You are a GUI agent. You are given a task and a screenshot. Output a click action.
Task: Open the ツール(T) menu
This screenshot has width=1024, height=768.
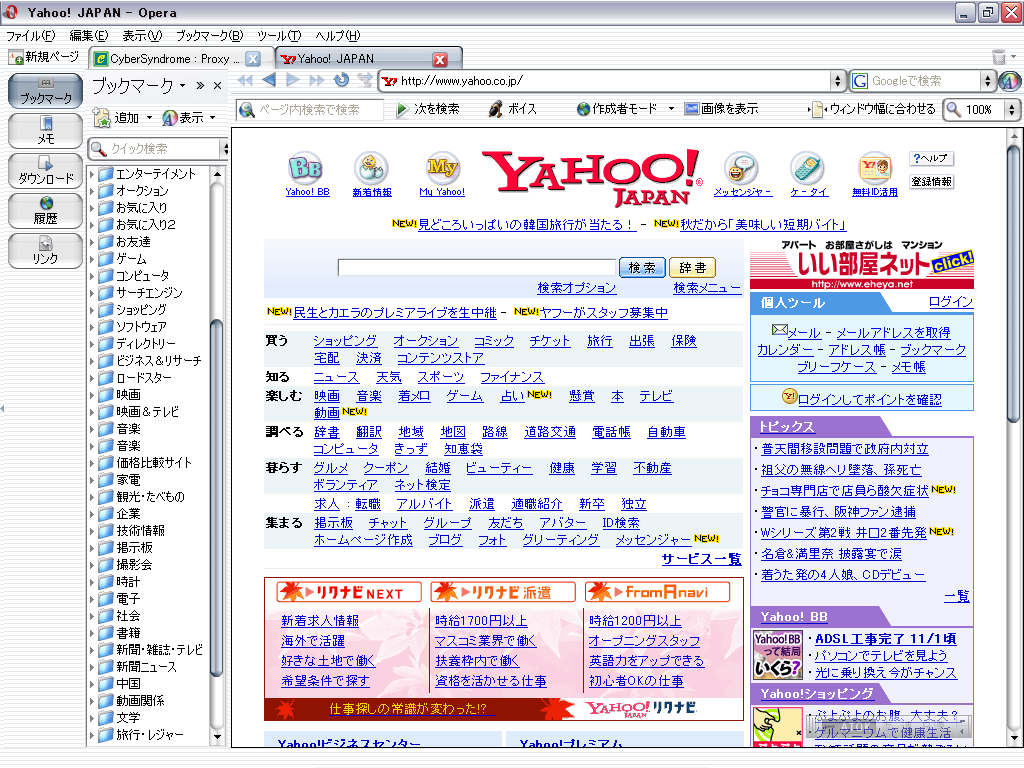click(279, 36)
